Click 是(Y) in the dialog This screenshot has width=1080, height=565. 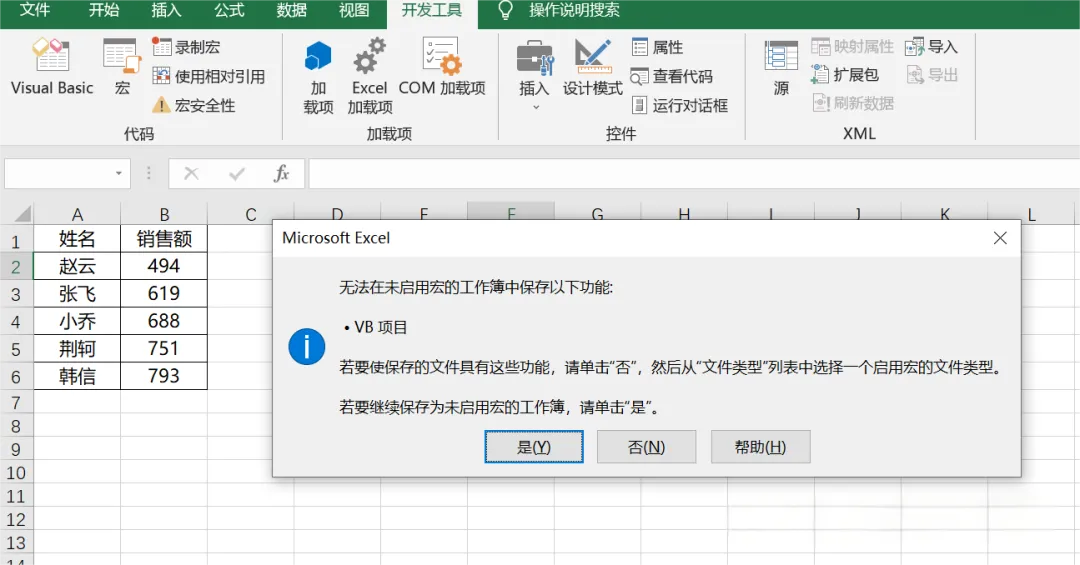click(534, 446)
